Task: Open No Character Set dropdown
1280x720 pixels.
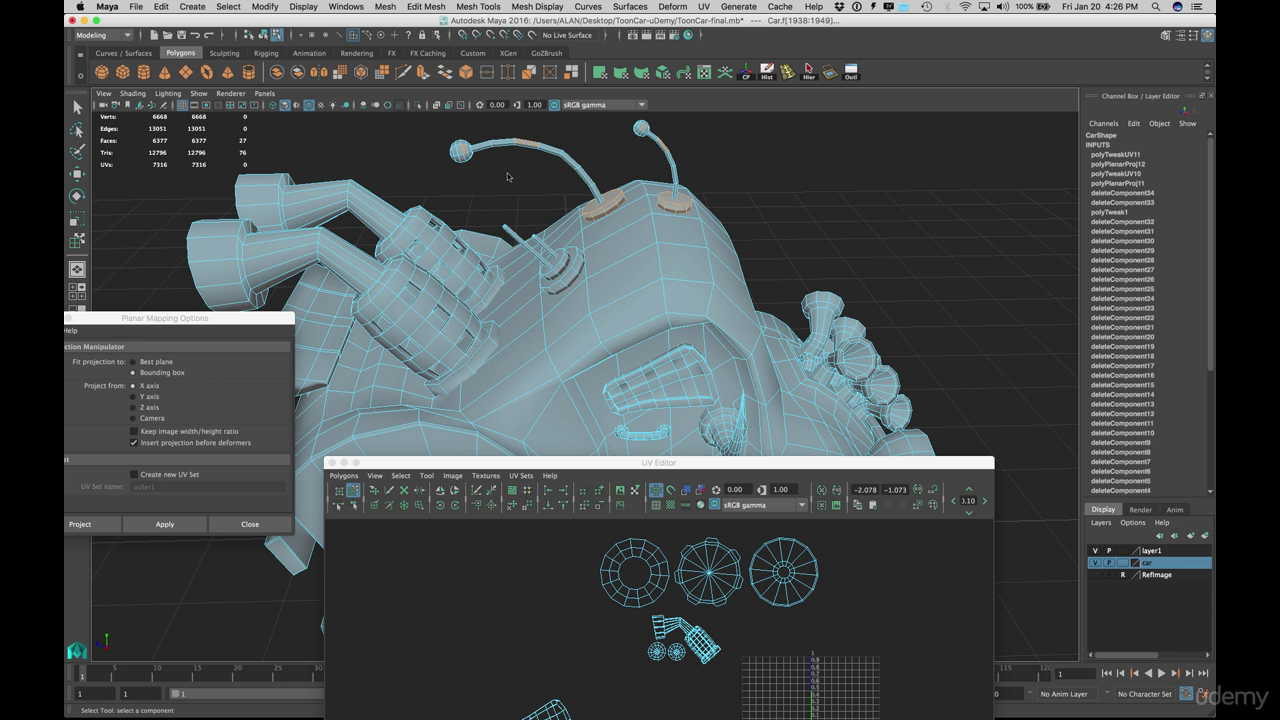Action: pos(1144,694)
